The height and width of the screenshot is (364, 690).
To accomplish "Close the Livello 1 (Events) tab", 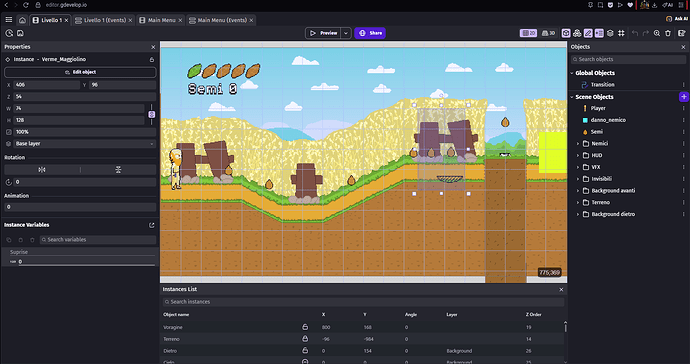I will tap(130, 20).
